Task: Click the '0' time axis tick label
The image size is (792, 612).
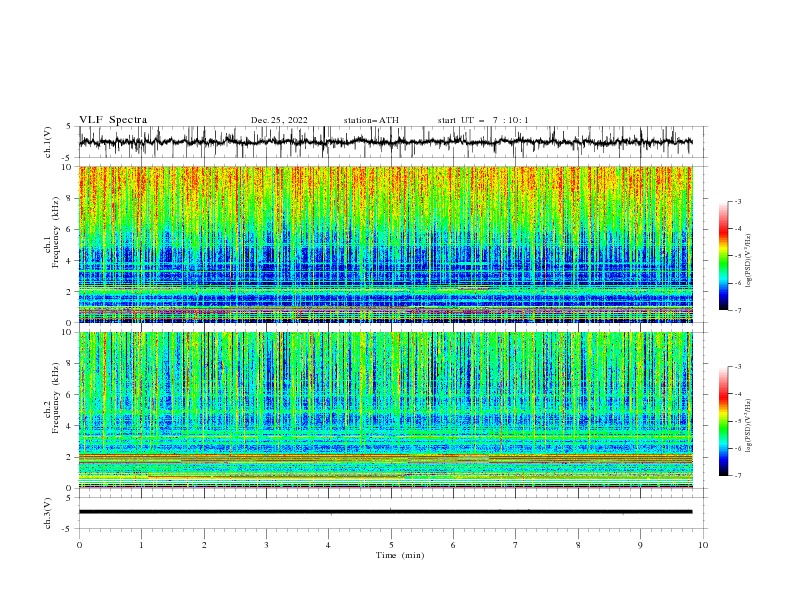Action: tap(79, 545)
